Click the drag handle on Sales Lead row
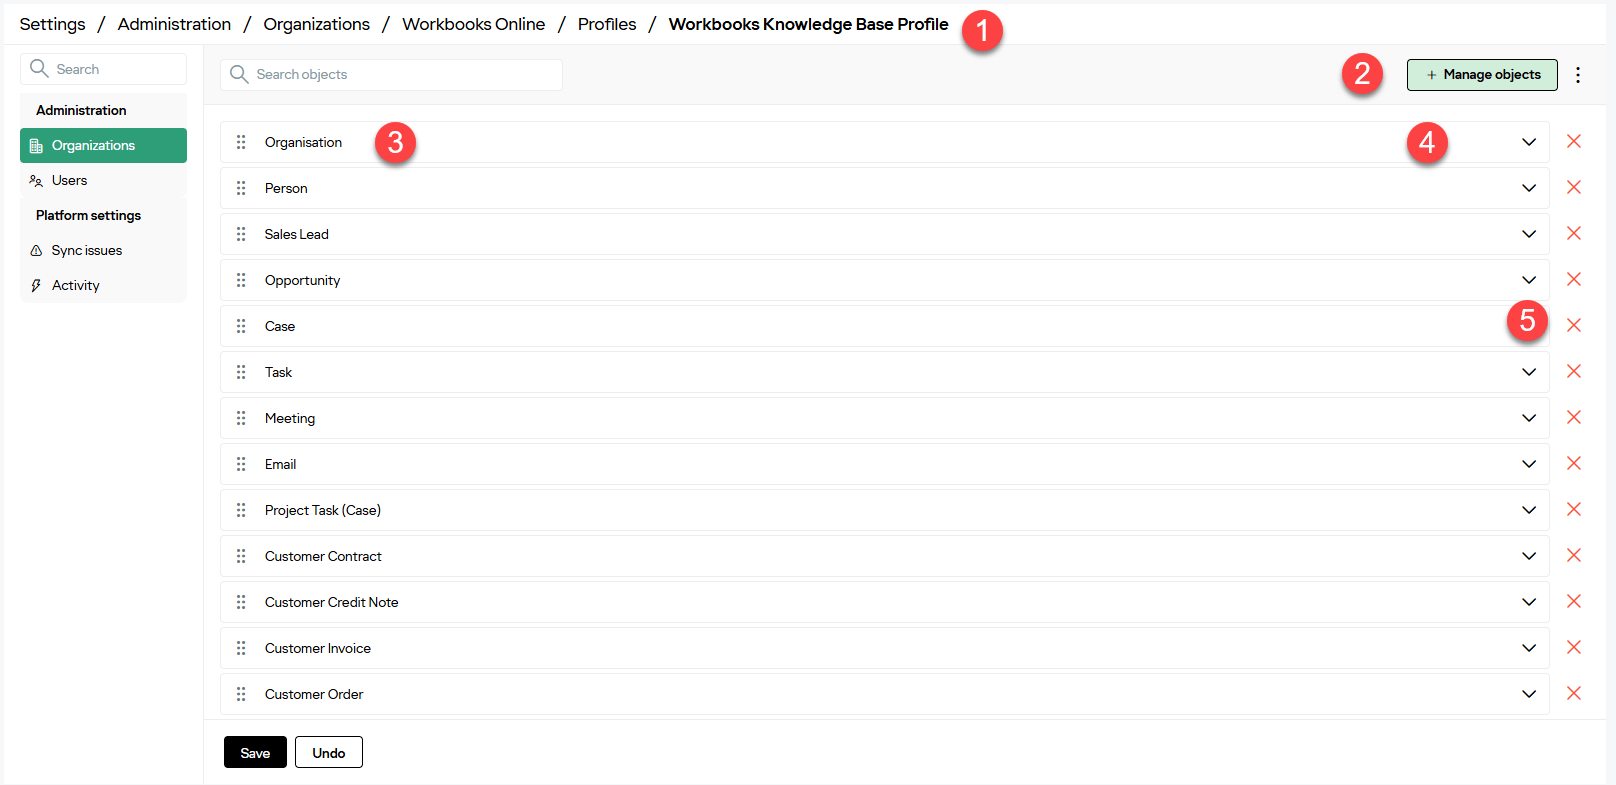 point(241,234)
